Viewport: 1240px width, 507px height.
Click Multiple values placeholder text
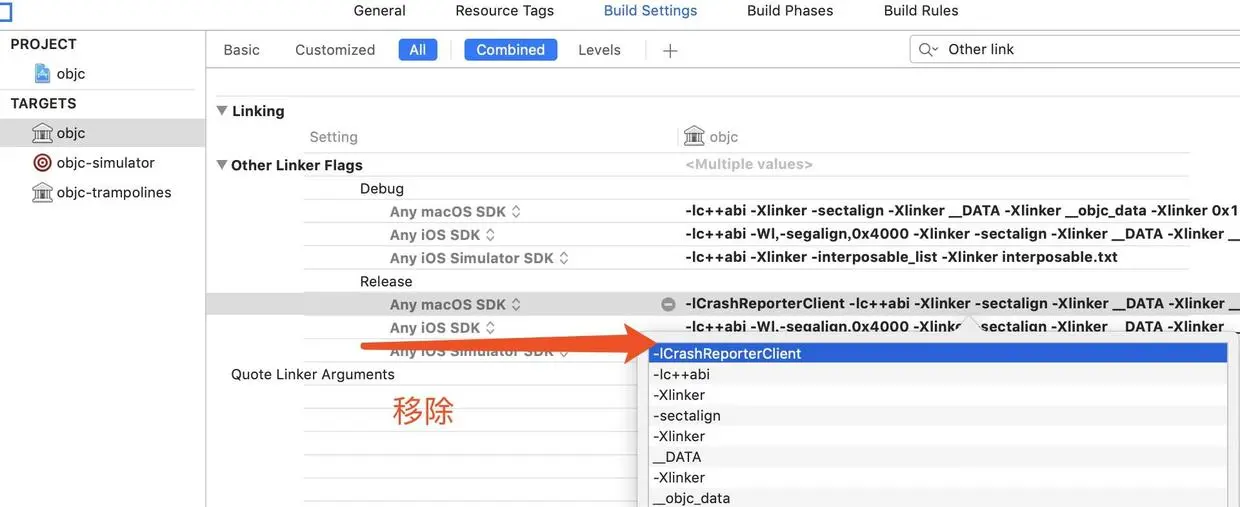tap(749, 165)
